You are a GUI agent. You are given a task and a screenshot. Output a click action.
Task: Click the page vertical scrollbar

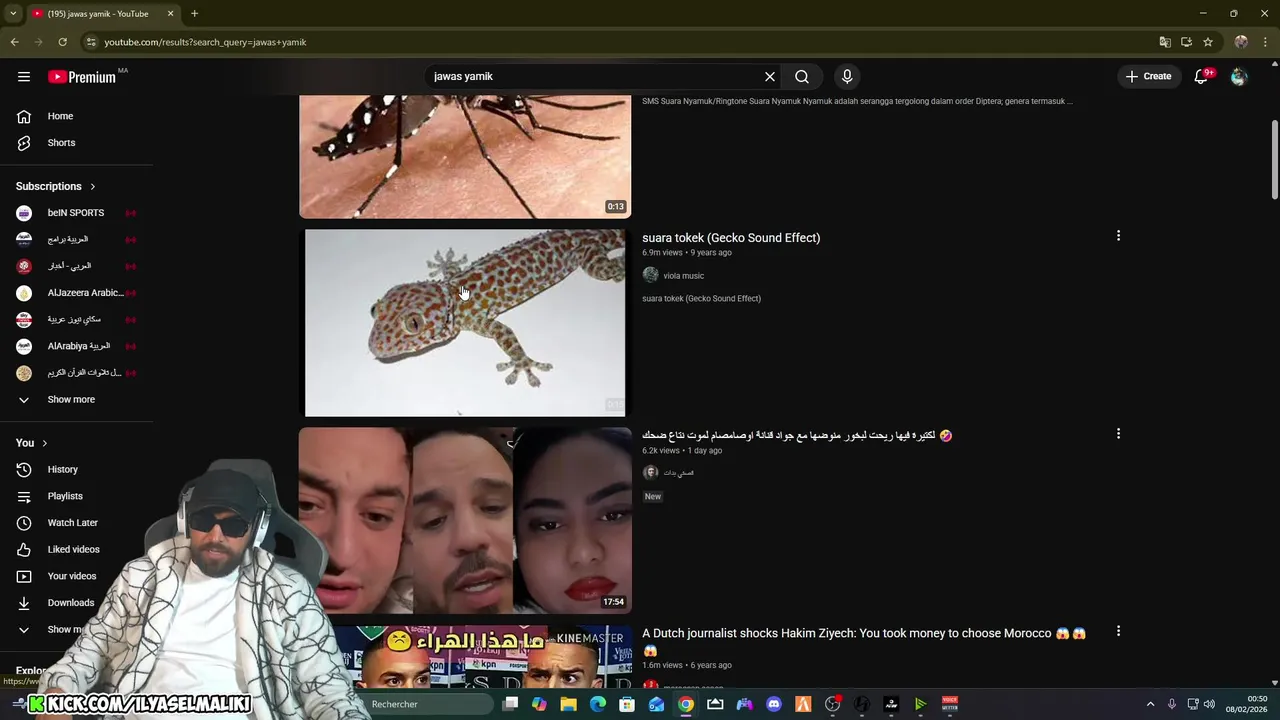tap(1274, 160)
